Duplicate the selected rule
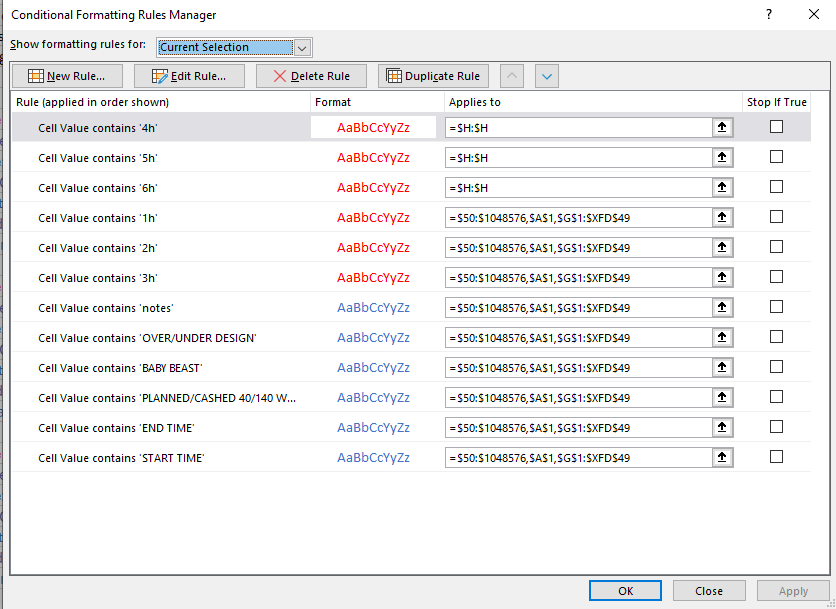Viewport: 836px width, 609px height. coord(433,76)
